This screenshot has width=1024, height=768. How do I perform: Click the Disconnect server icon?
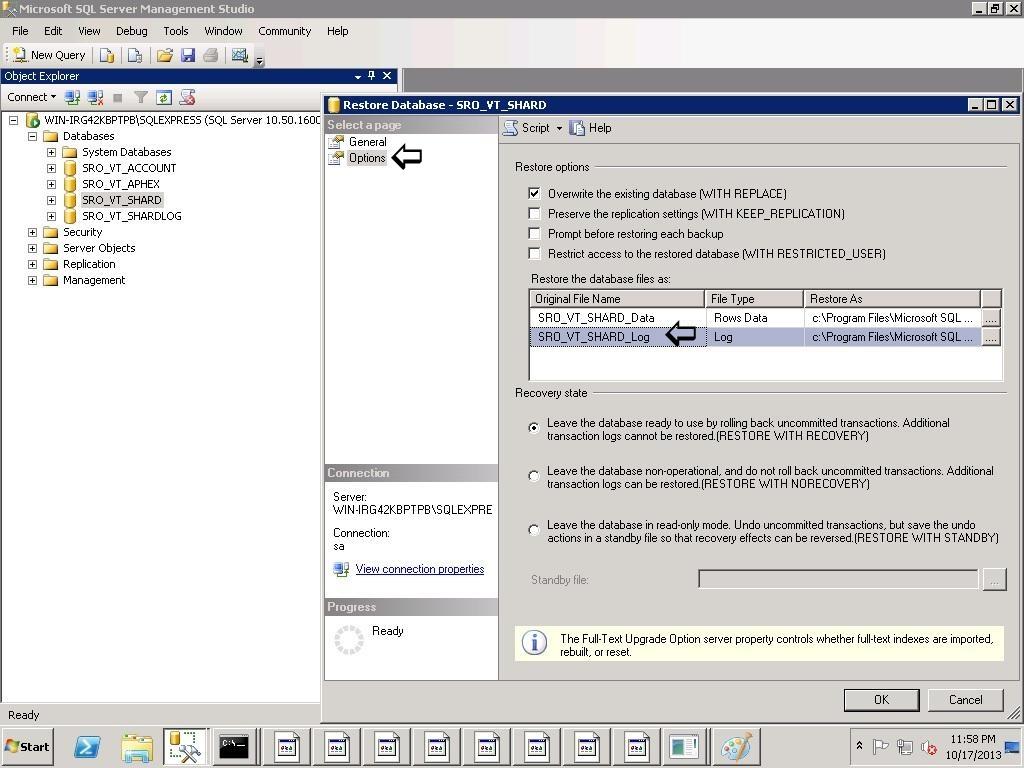(95, 97)
